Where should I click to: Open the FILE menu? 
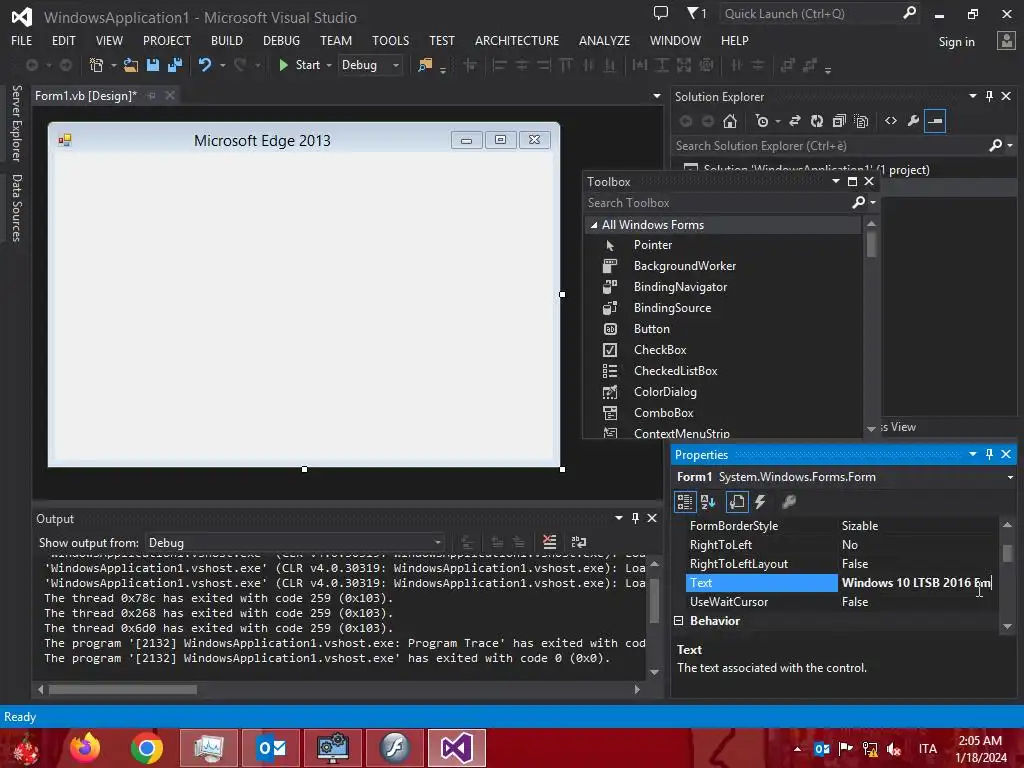coord(22,40)
